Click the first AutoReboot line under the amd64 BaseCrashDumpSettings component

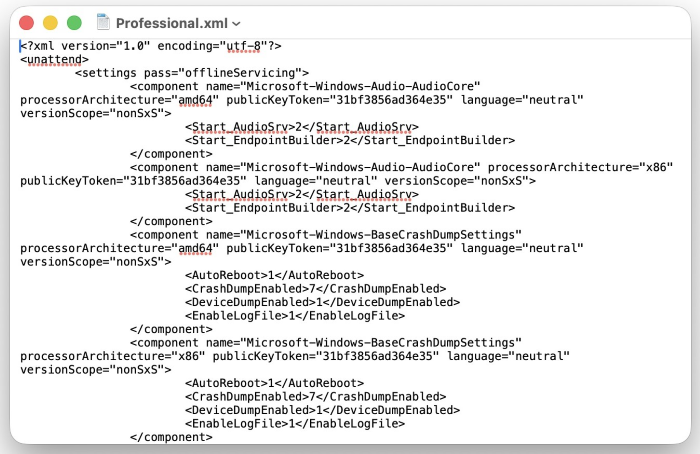click(x=275, y=275)
